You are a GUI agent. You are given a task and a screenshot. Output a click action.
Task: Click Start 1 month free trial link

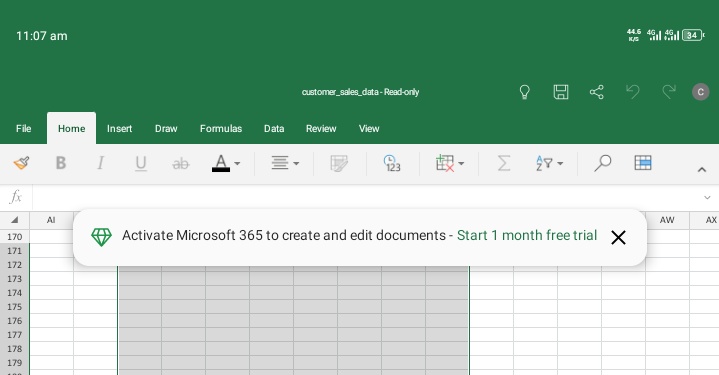(x=527, y=236)
